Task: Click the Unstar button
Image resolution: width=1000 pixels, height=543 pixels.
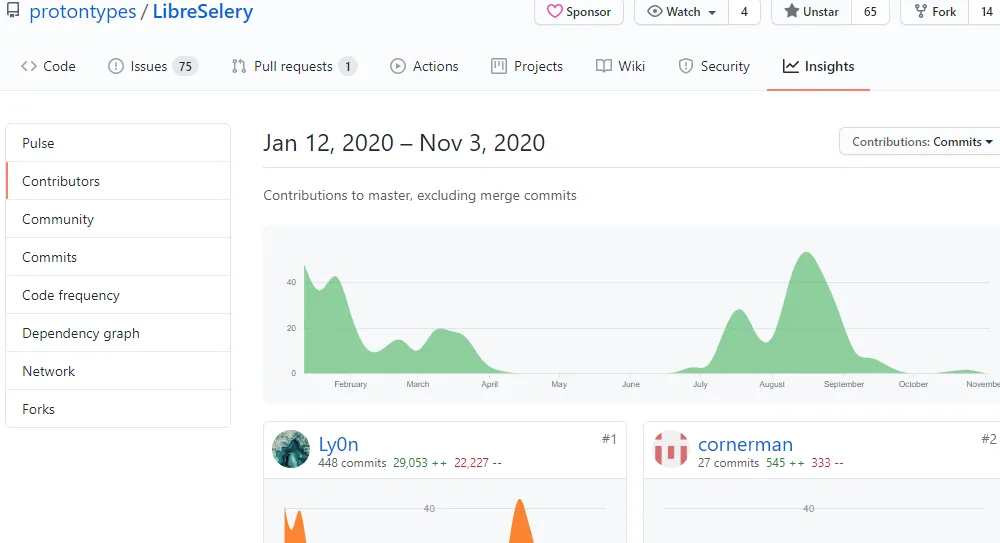Action: [812, 11]
